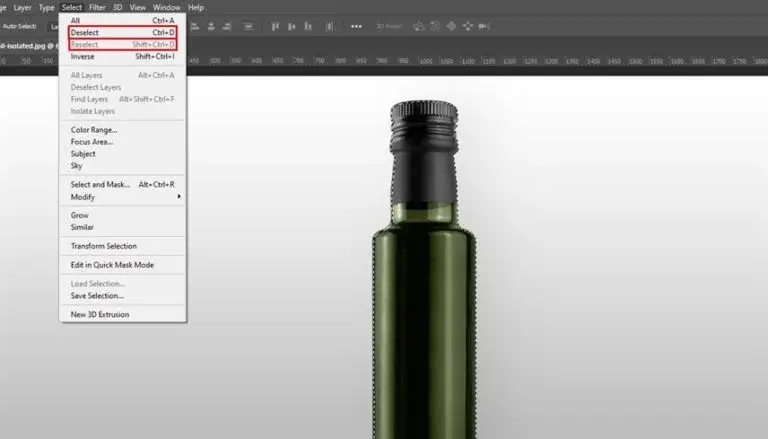768x439 pixels.
Task: Choose Sky from the Select menu
Action: coord(122,166)
